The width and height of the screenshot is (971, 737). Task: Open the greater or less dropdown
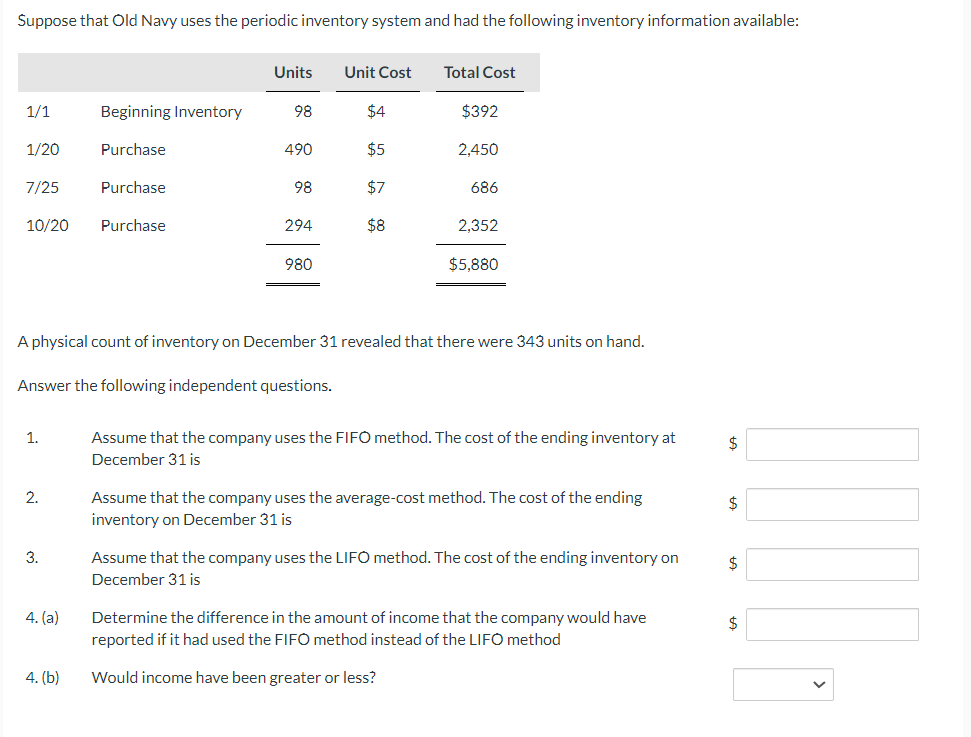click(x=783, y=684)
